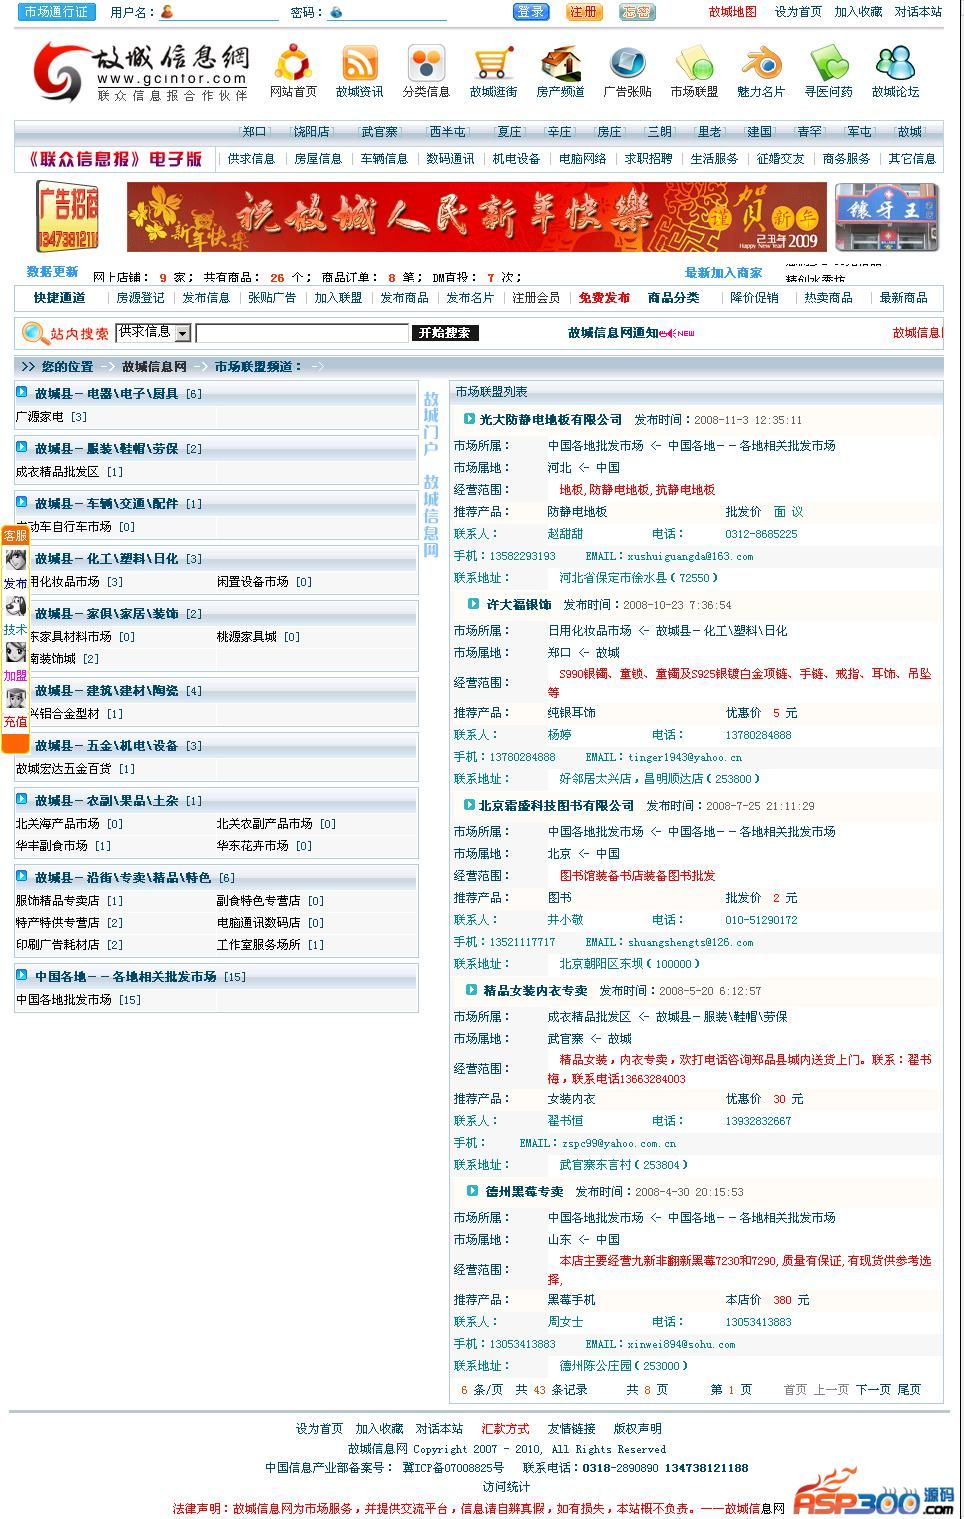Open the 供求信息 search category dropdown

[153, 332]
